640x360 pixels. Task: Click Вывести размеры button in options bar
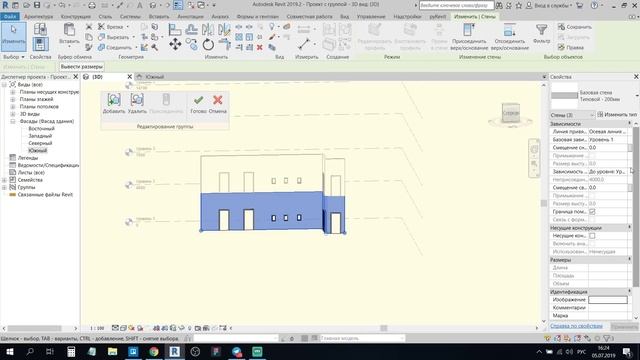82,67
